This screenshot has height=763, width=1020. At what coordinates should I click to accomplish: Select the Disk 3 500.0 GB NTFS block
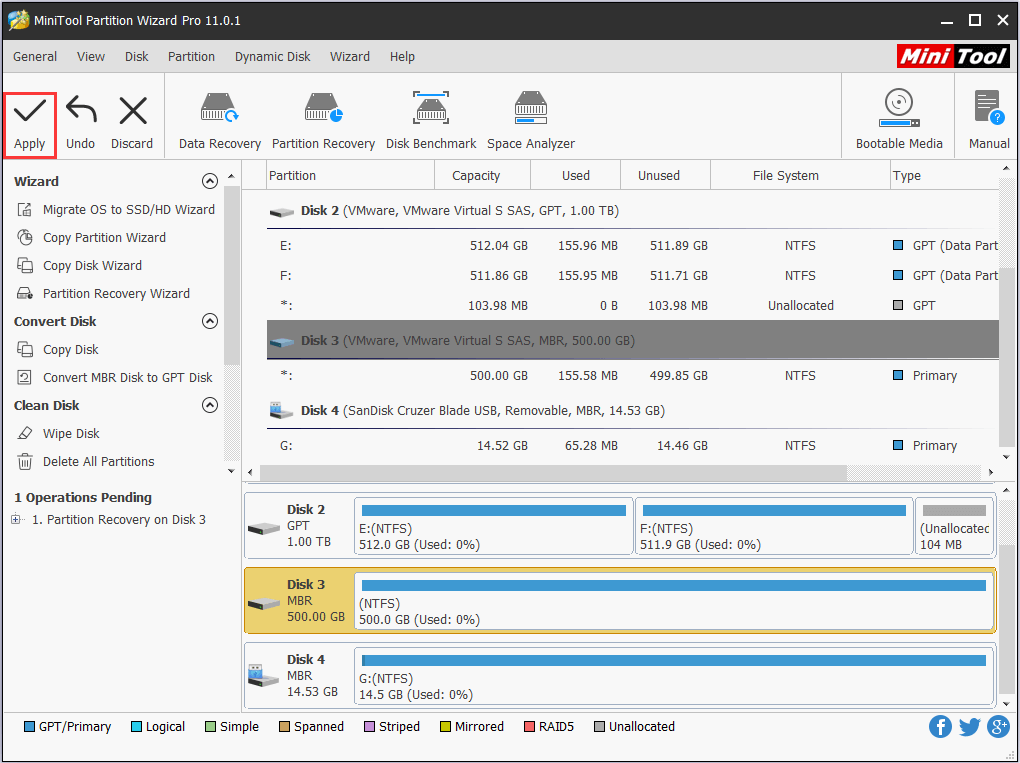[674, 601]
